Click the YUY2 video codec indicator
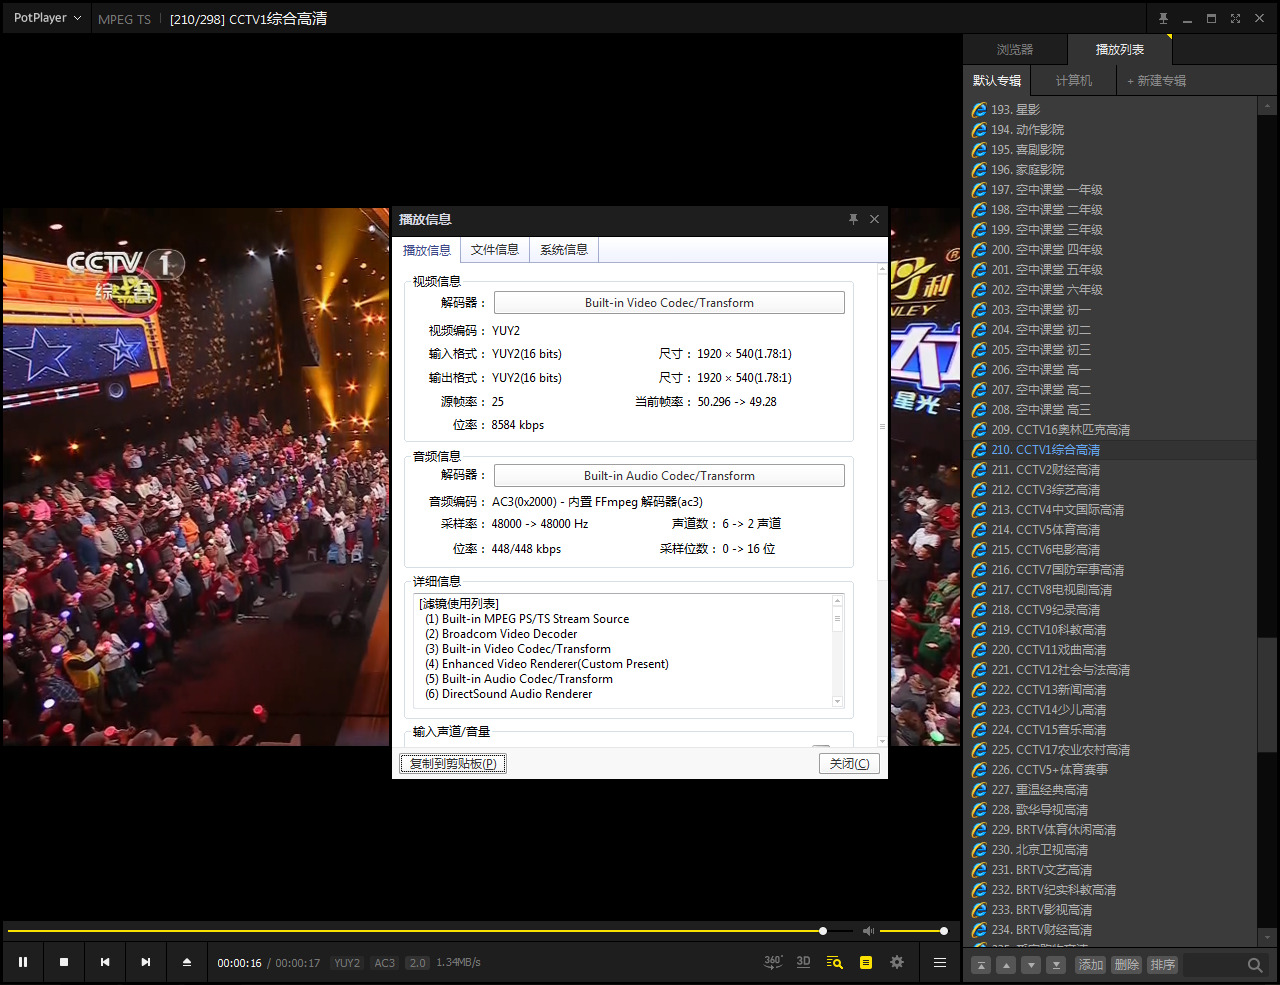 point(347,963)
